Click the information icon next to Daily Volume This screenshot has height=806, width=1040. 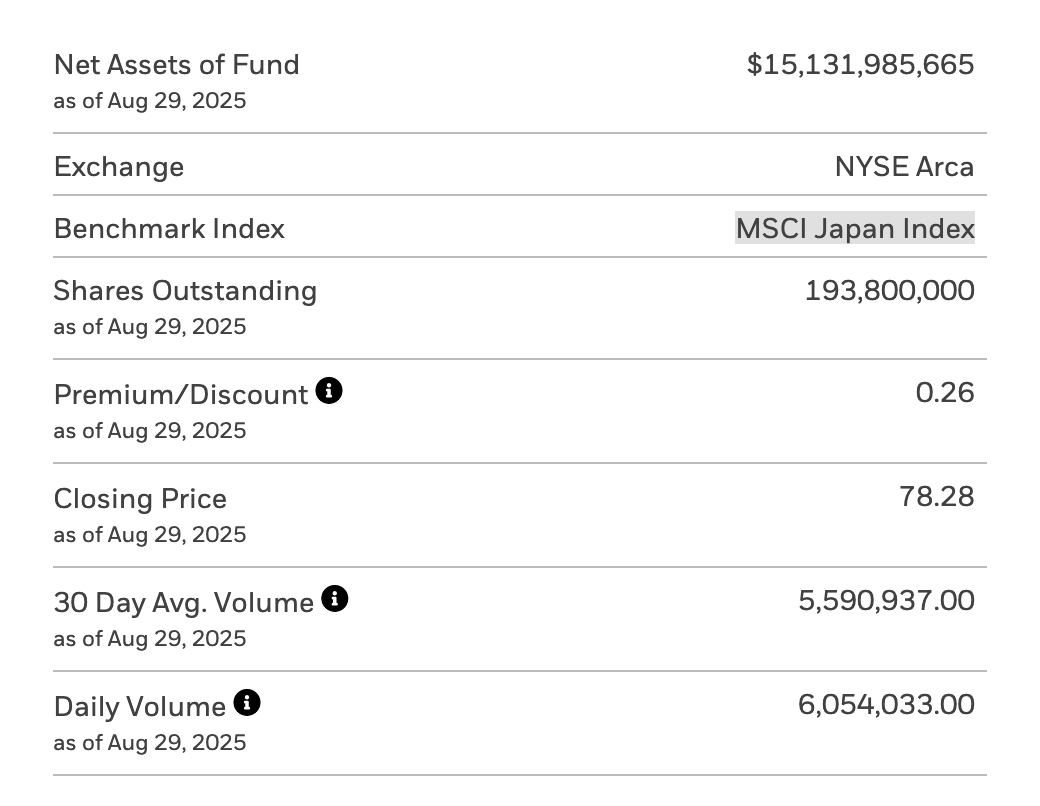(x=246, y=702)
